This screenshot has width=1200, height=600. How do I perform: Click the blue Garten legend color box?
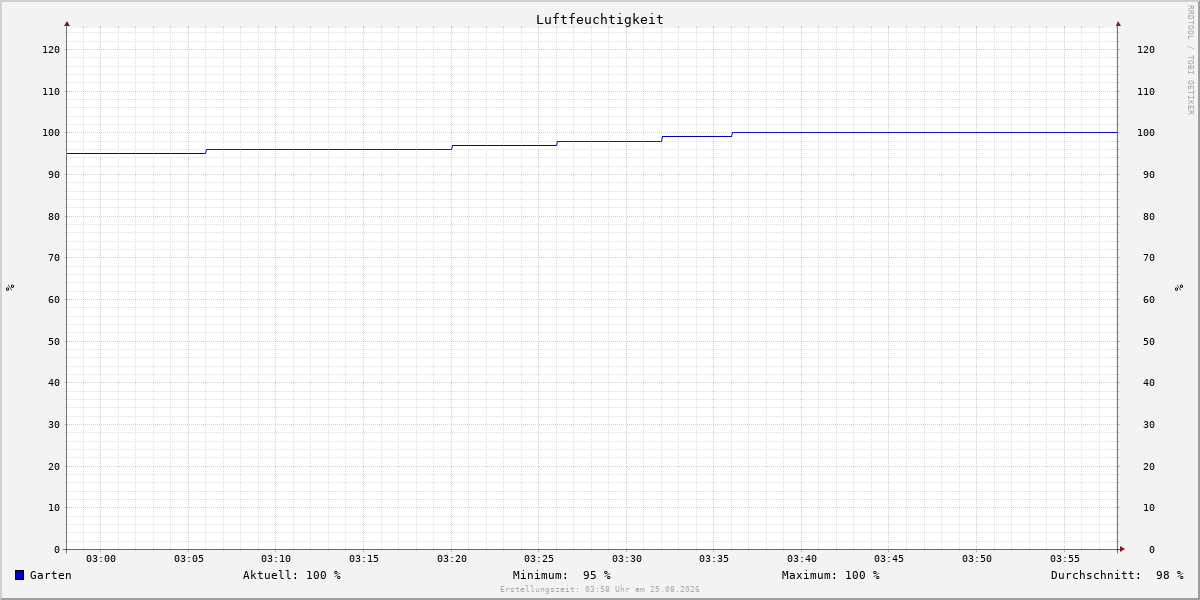click(19, 575)
